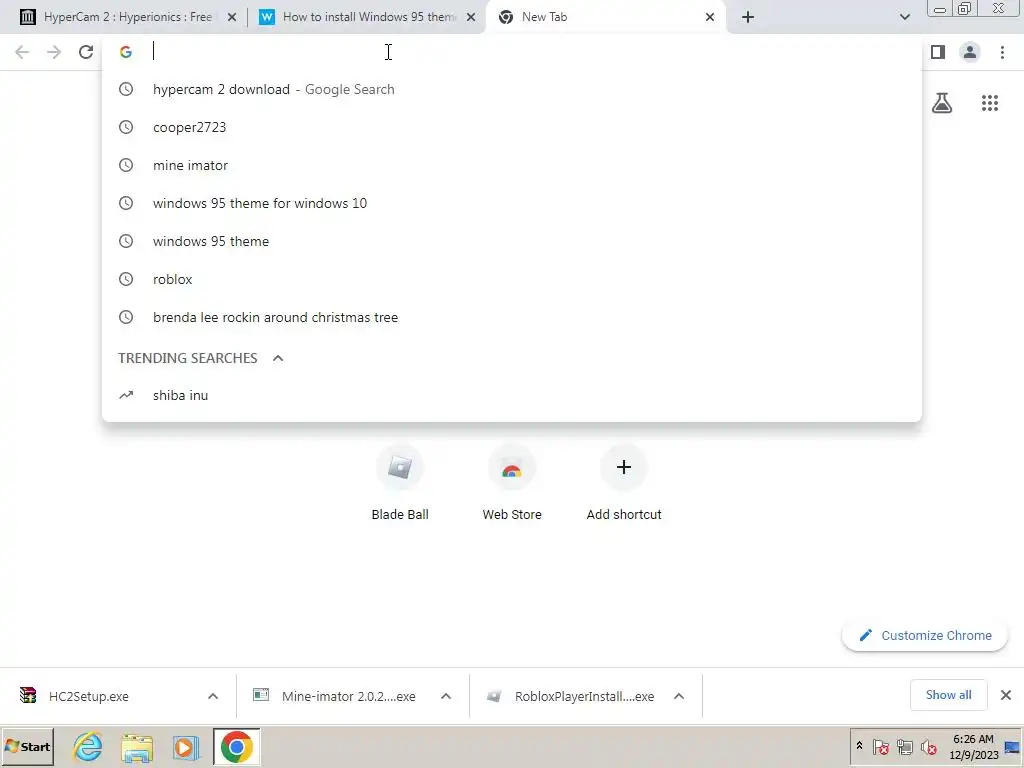The width and height of the screenshot is (1024, 768).
Task: Expand HC2Setup.exe download options chevron
Action: 213,696
